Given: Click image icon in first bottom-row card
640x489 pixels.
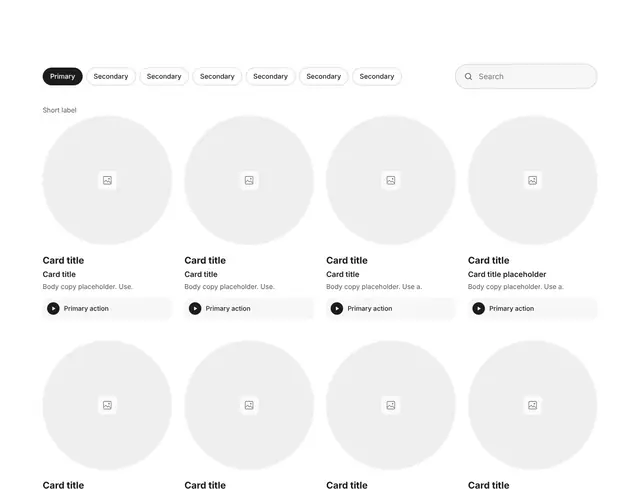Looking at the screenshot, I should click(x=107, y=405).
